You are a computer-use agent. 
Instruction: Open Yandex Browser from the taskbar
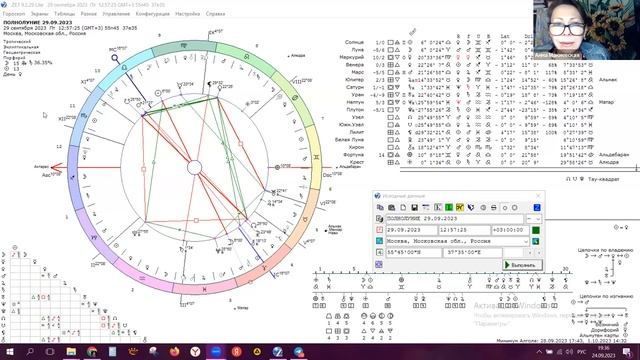coord(195,351)
